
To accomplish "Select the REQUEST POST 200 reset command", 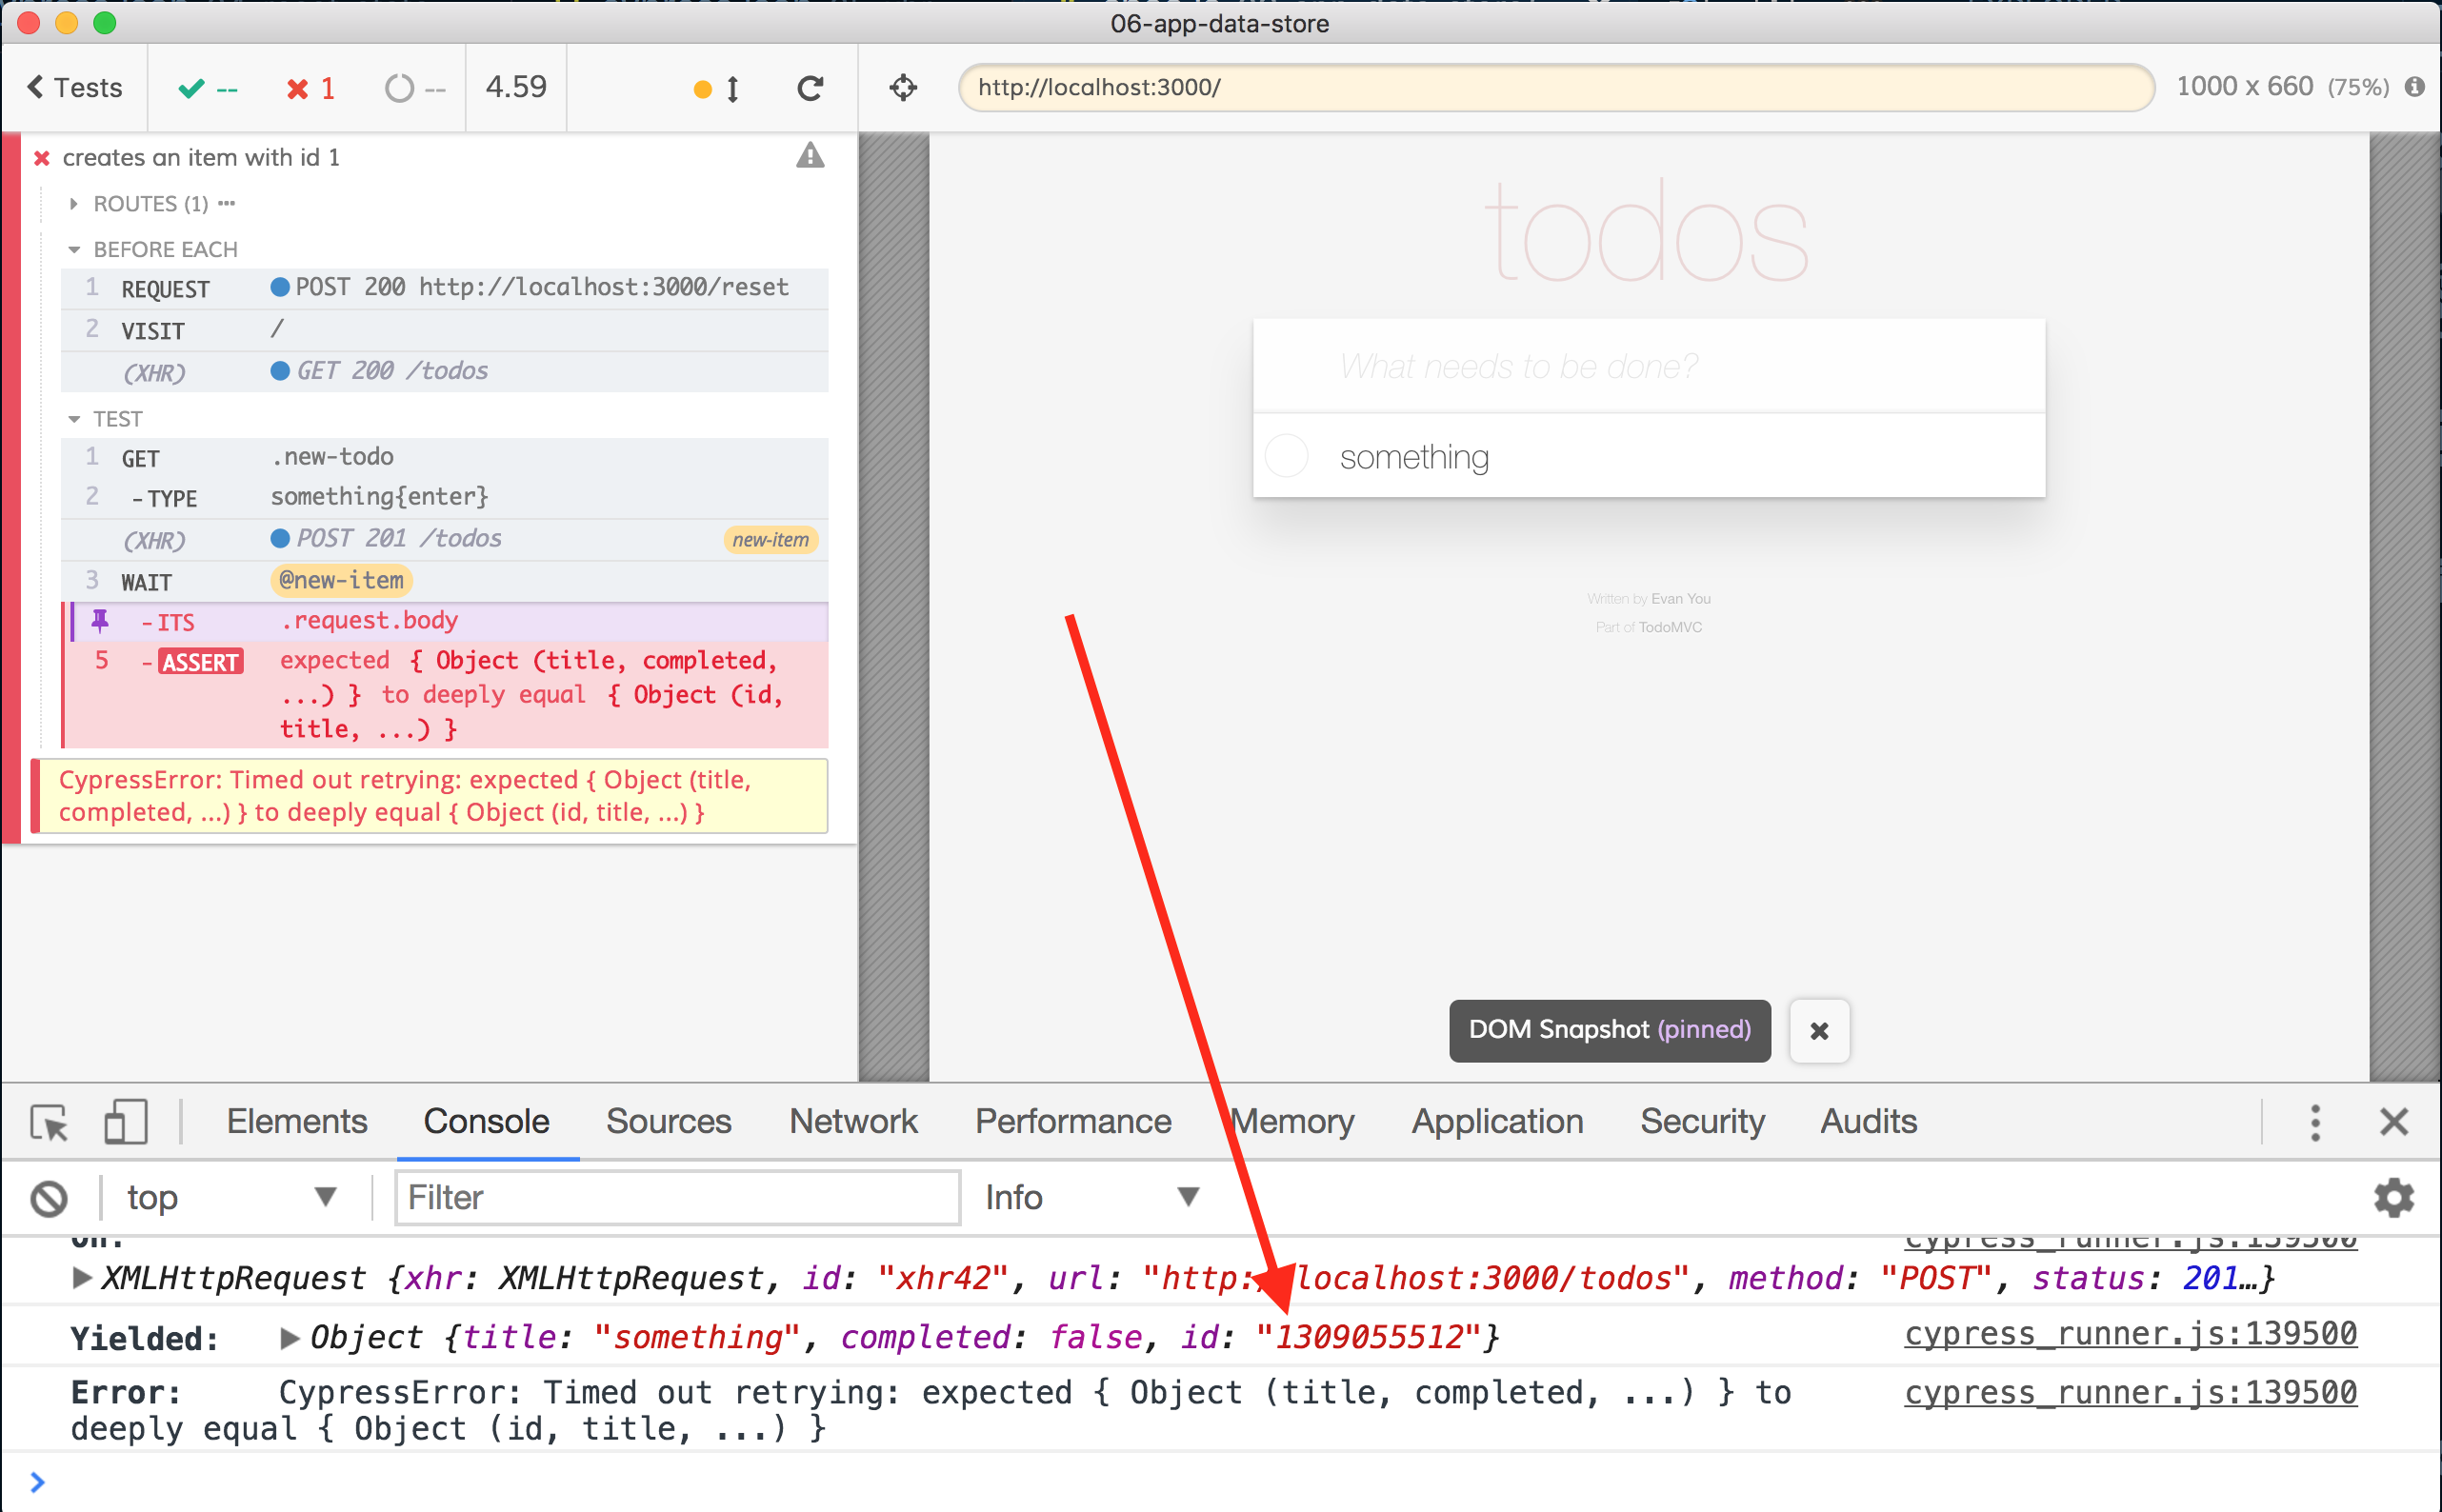I will click(444, 288).
